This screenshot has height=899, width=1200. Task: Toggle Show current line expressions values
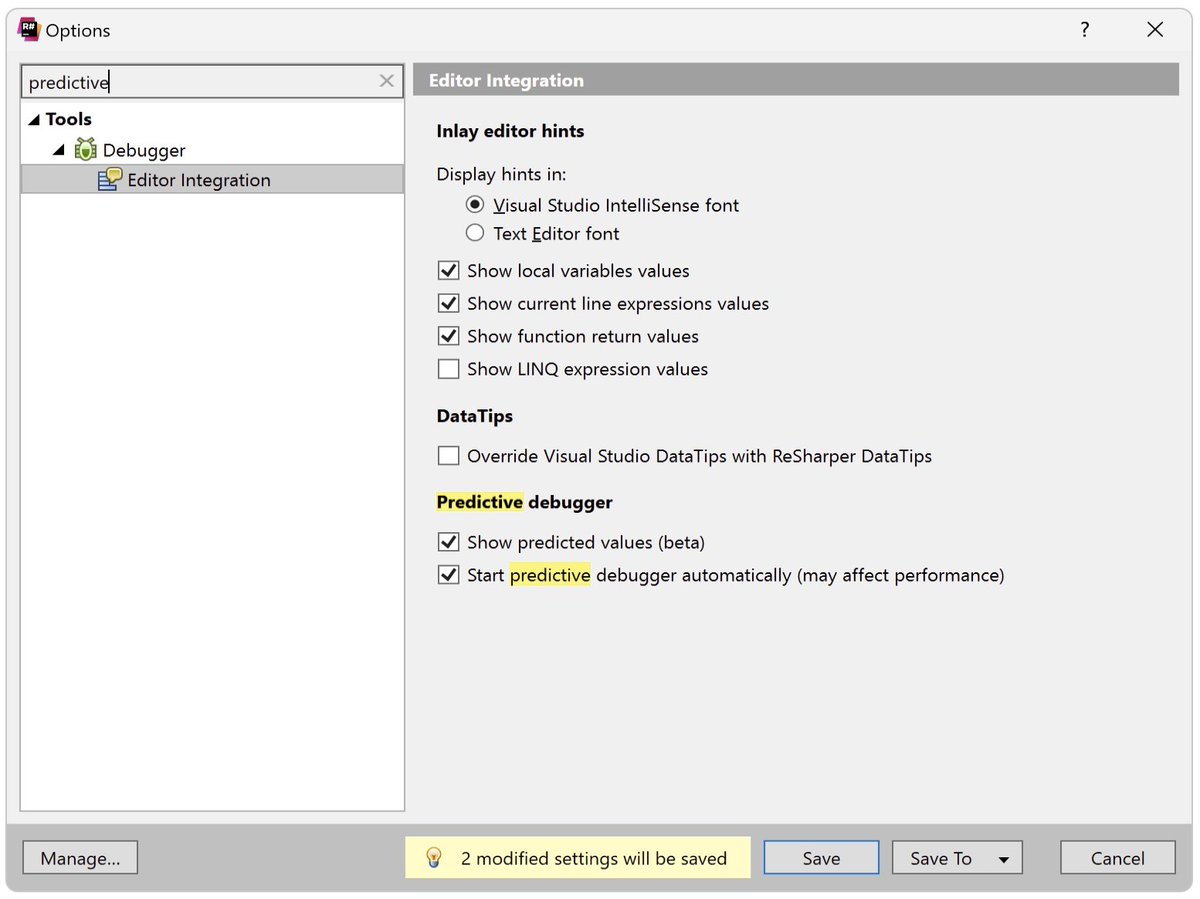[x=448, y=303]
